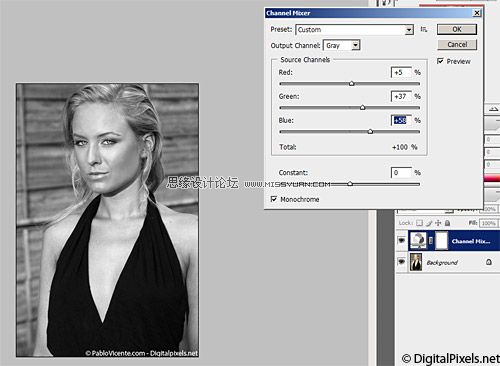Click the Red percentage input field
The width and height of the screenshot is (500, 366).
pyautogui.click(x=401, y=72)
